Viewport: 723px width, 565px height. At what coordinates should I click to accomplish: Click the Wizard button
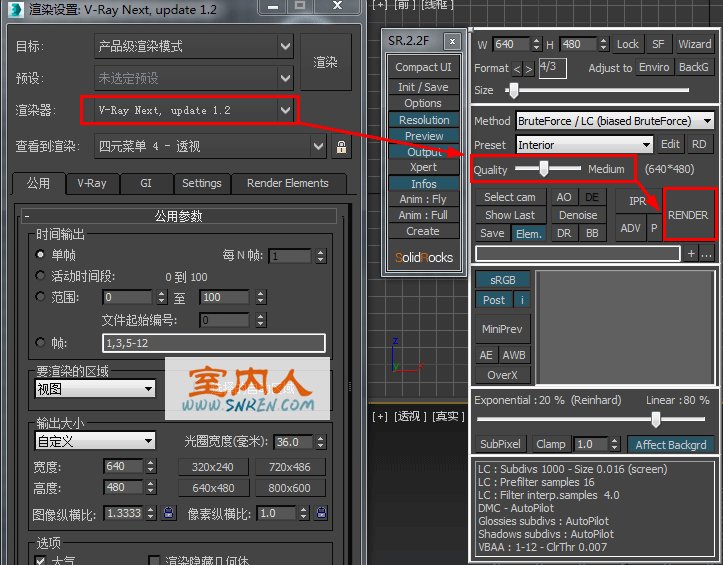[694, 44]
